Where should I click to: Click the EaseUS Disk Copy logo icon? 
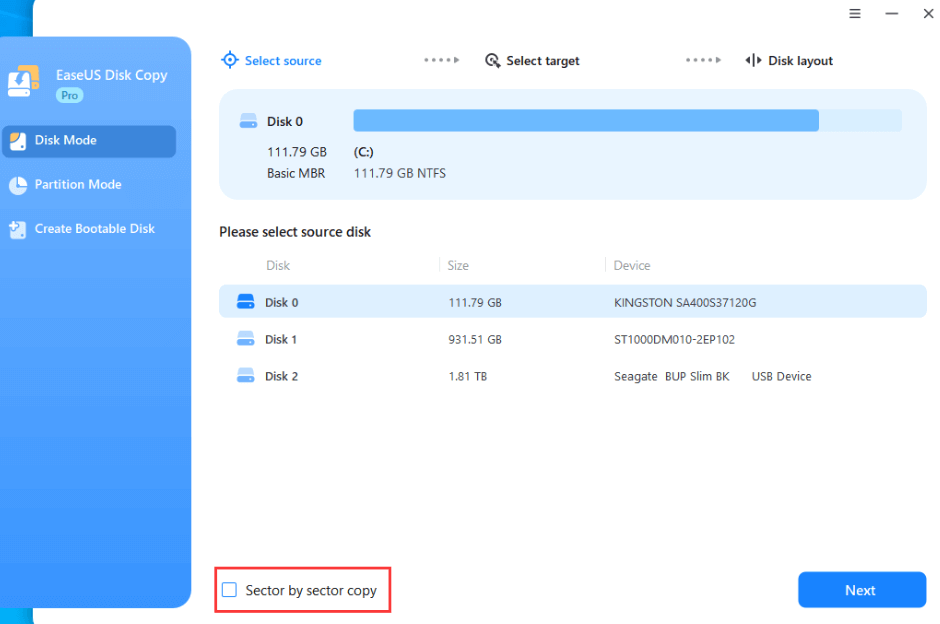click(x=23, y=82)
